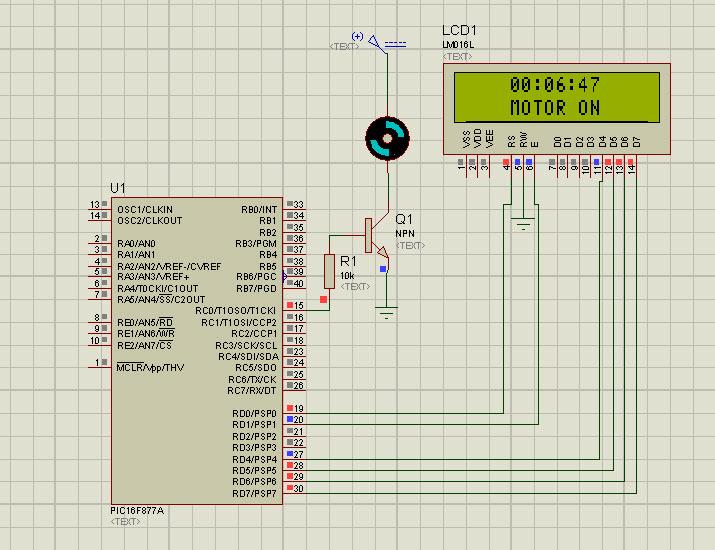Viewport: 715px width, 550px height.
Task: Select the <TEXT> placeholder beside R1
Action: pos(356,287)
